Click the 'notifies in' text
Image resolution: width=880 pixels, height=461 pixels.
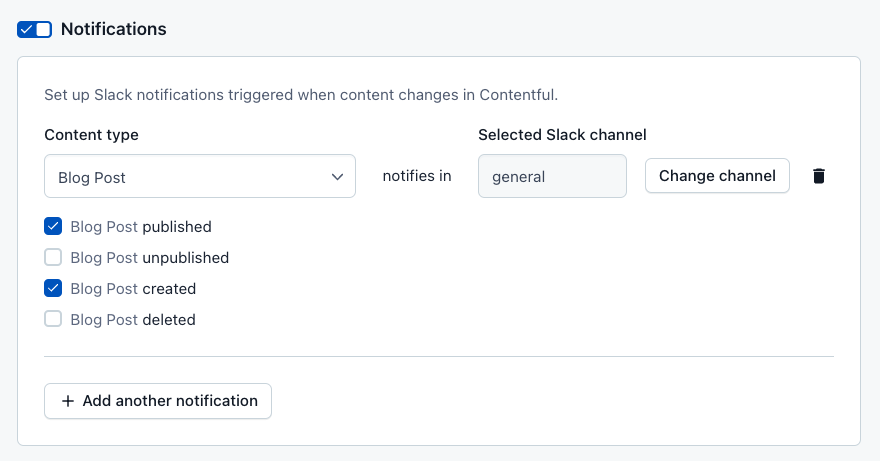pyautogui.click(x=417, y=176)
